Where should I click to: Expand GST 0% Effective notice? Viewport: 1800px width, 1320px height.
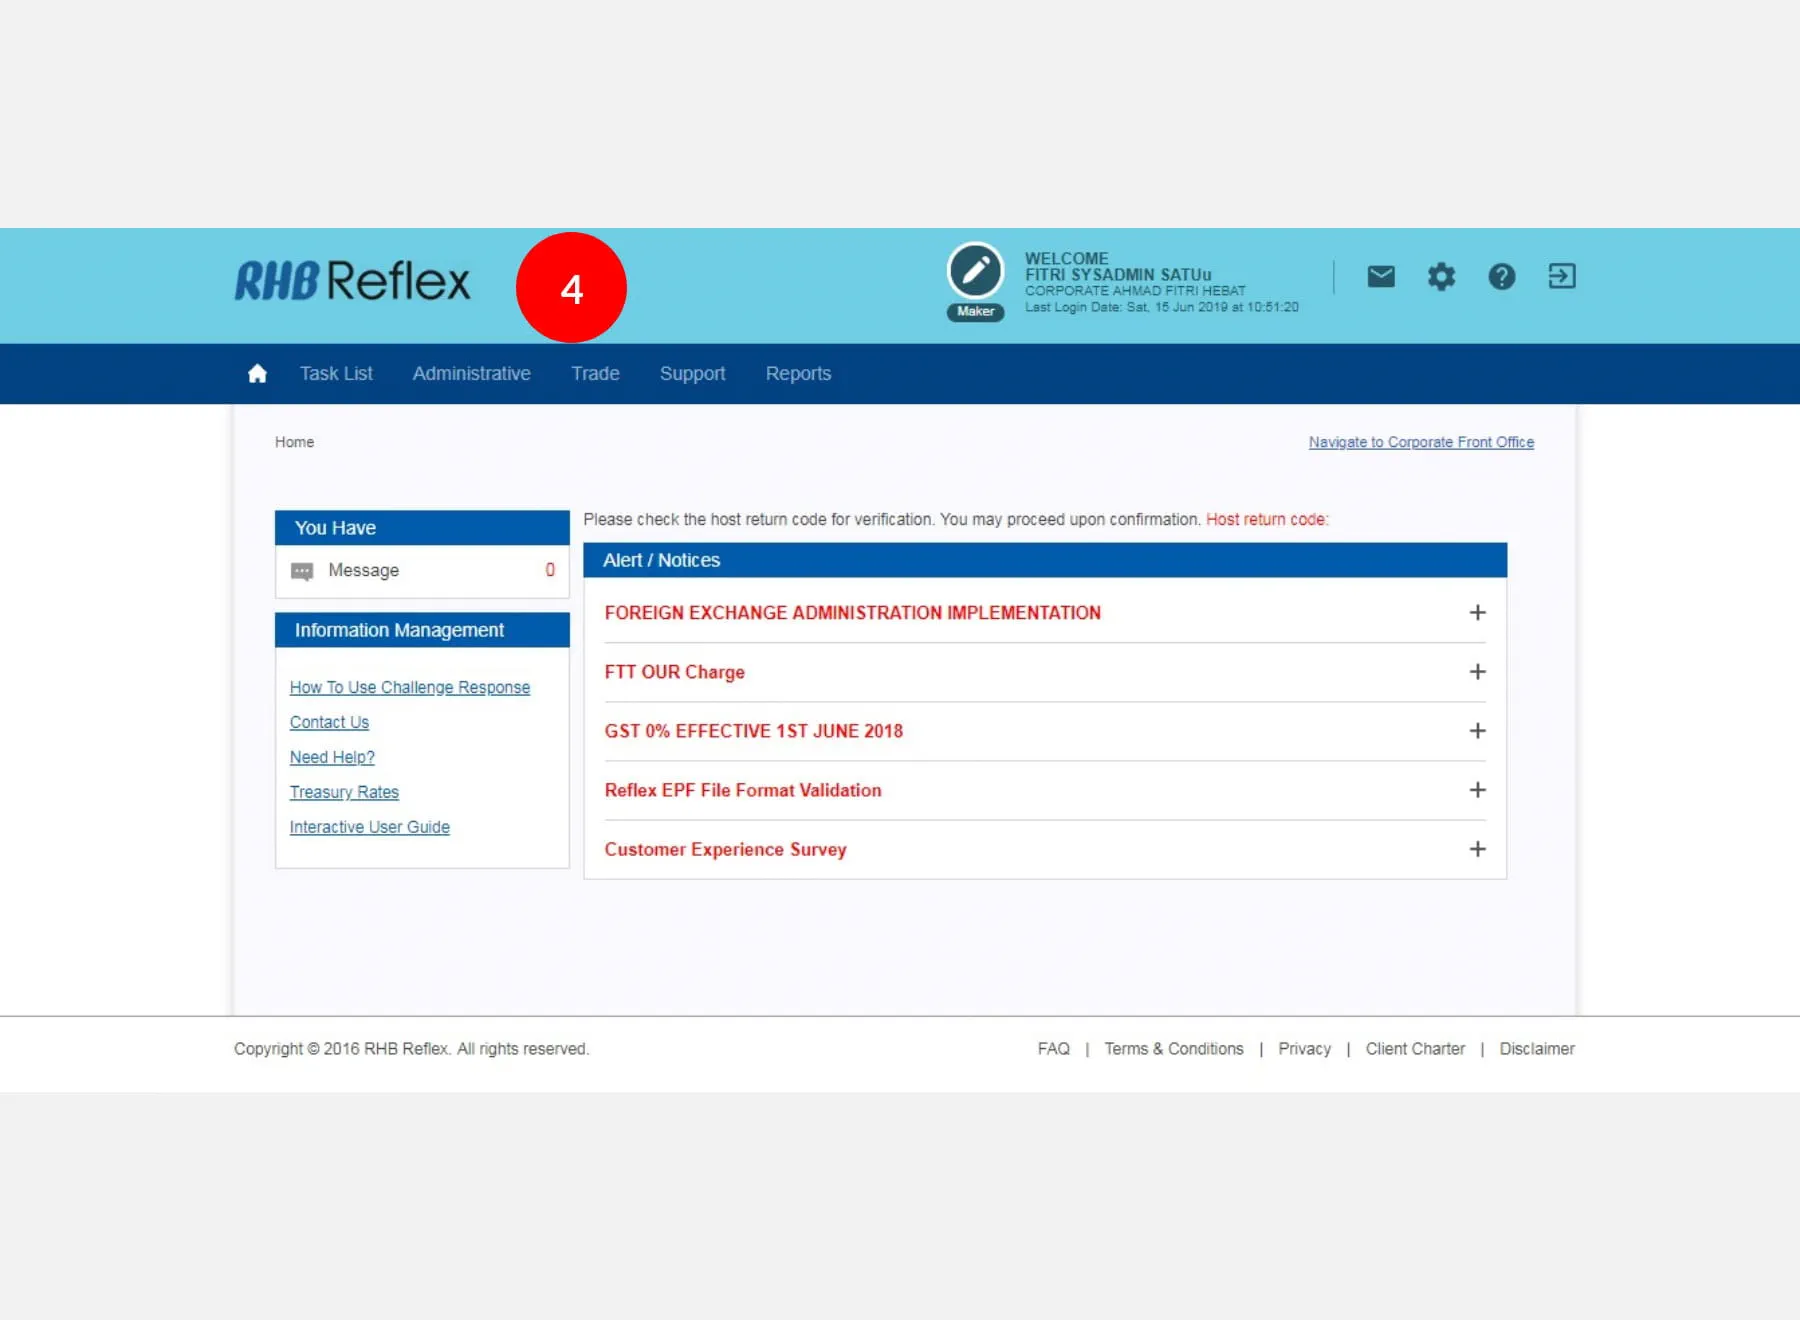coord(1477,731)
